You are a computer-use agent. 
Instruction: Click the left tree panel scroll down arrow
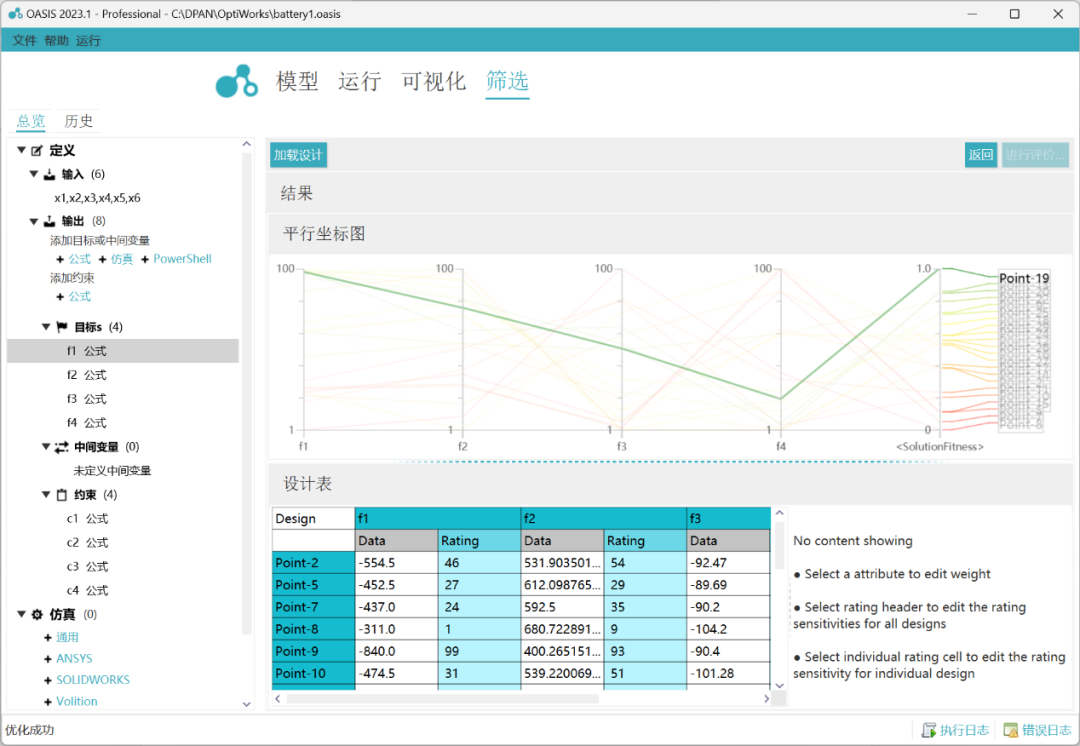point(247,704)
